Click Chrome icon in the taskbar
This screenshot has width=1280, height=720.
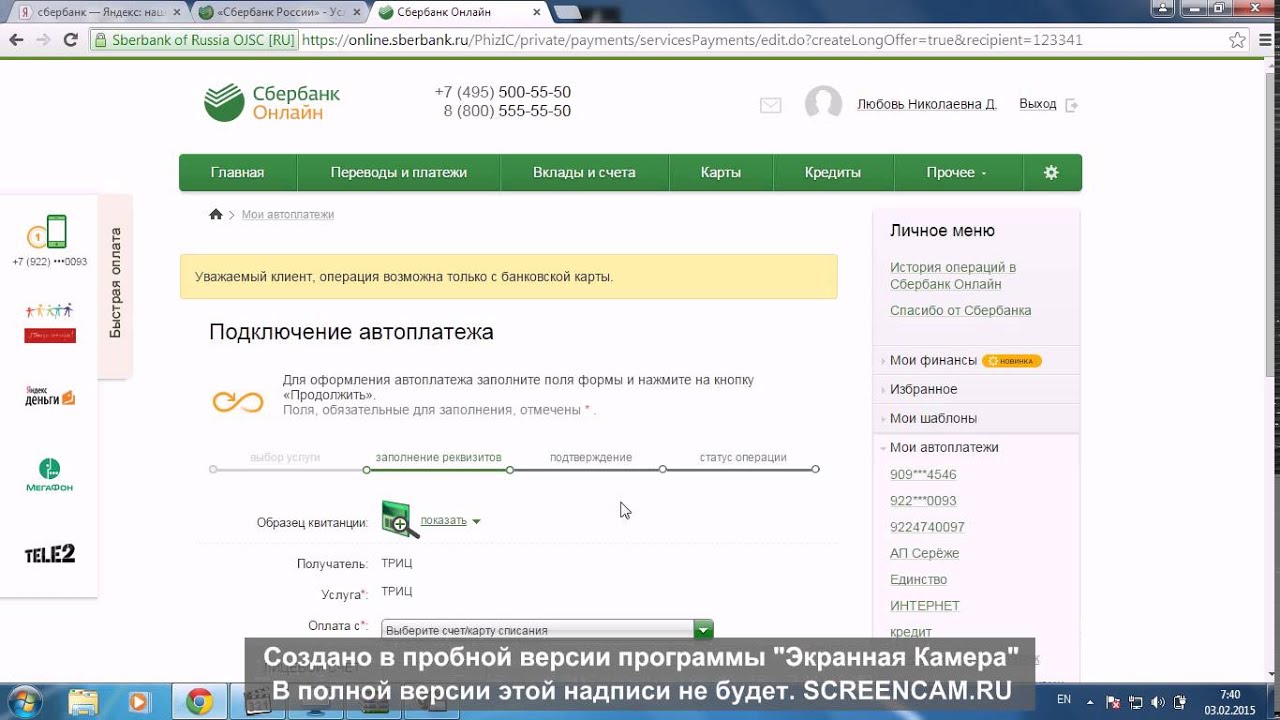[199, 702]
